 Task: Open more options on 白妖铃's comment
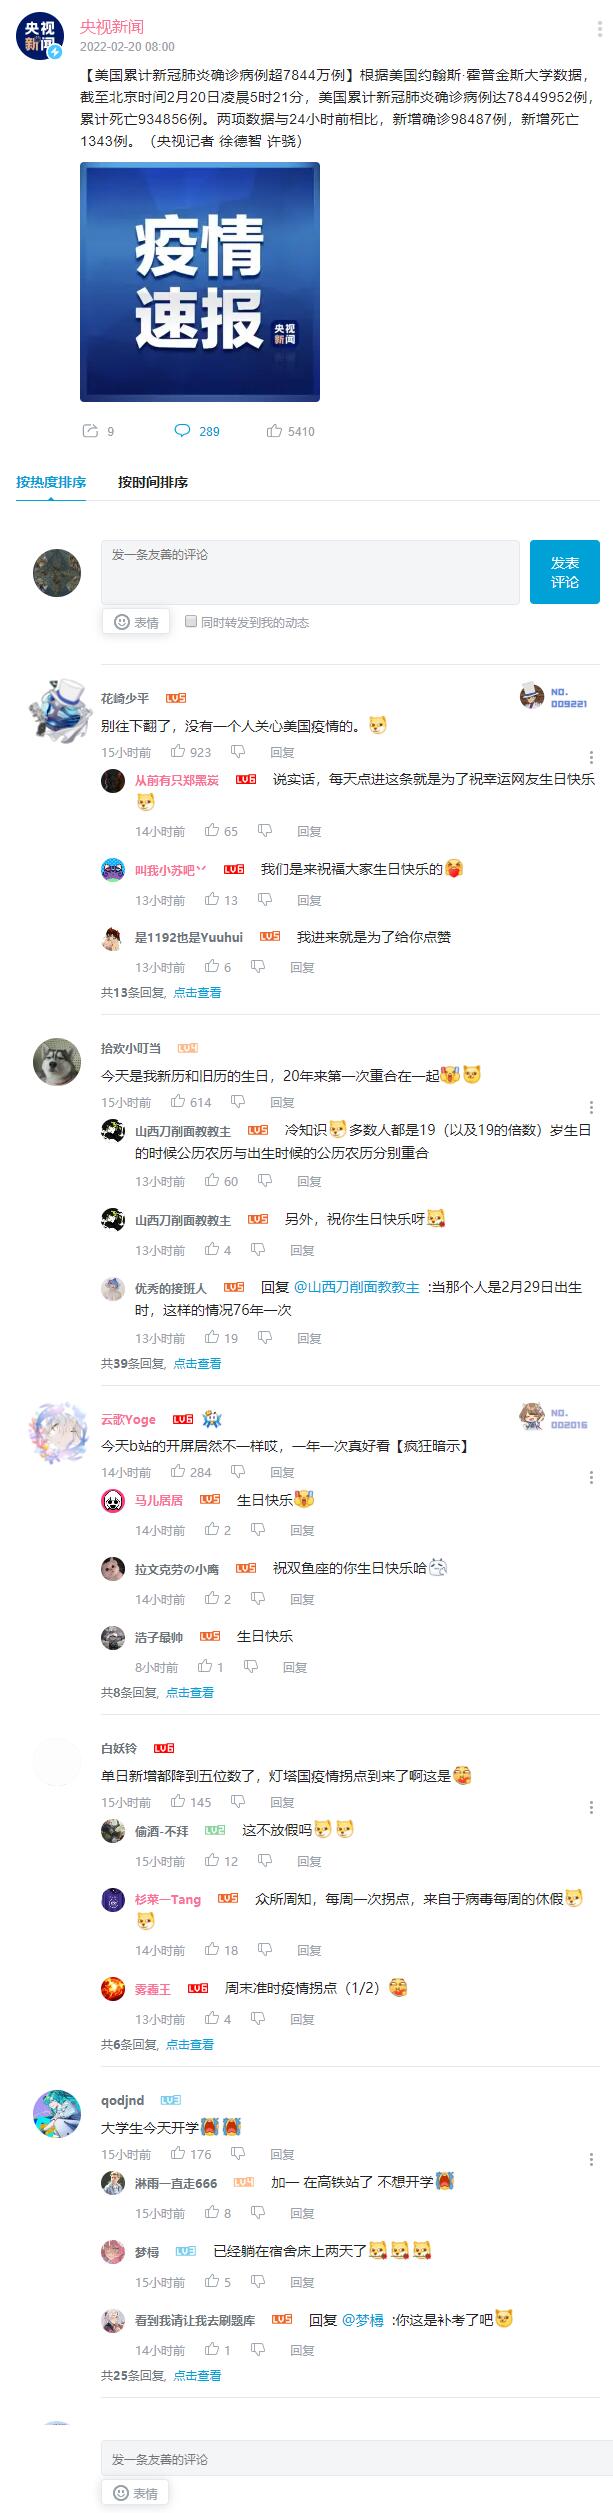point(591,1808)
